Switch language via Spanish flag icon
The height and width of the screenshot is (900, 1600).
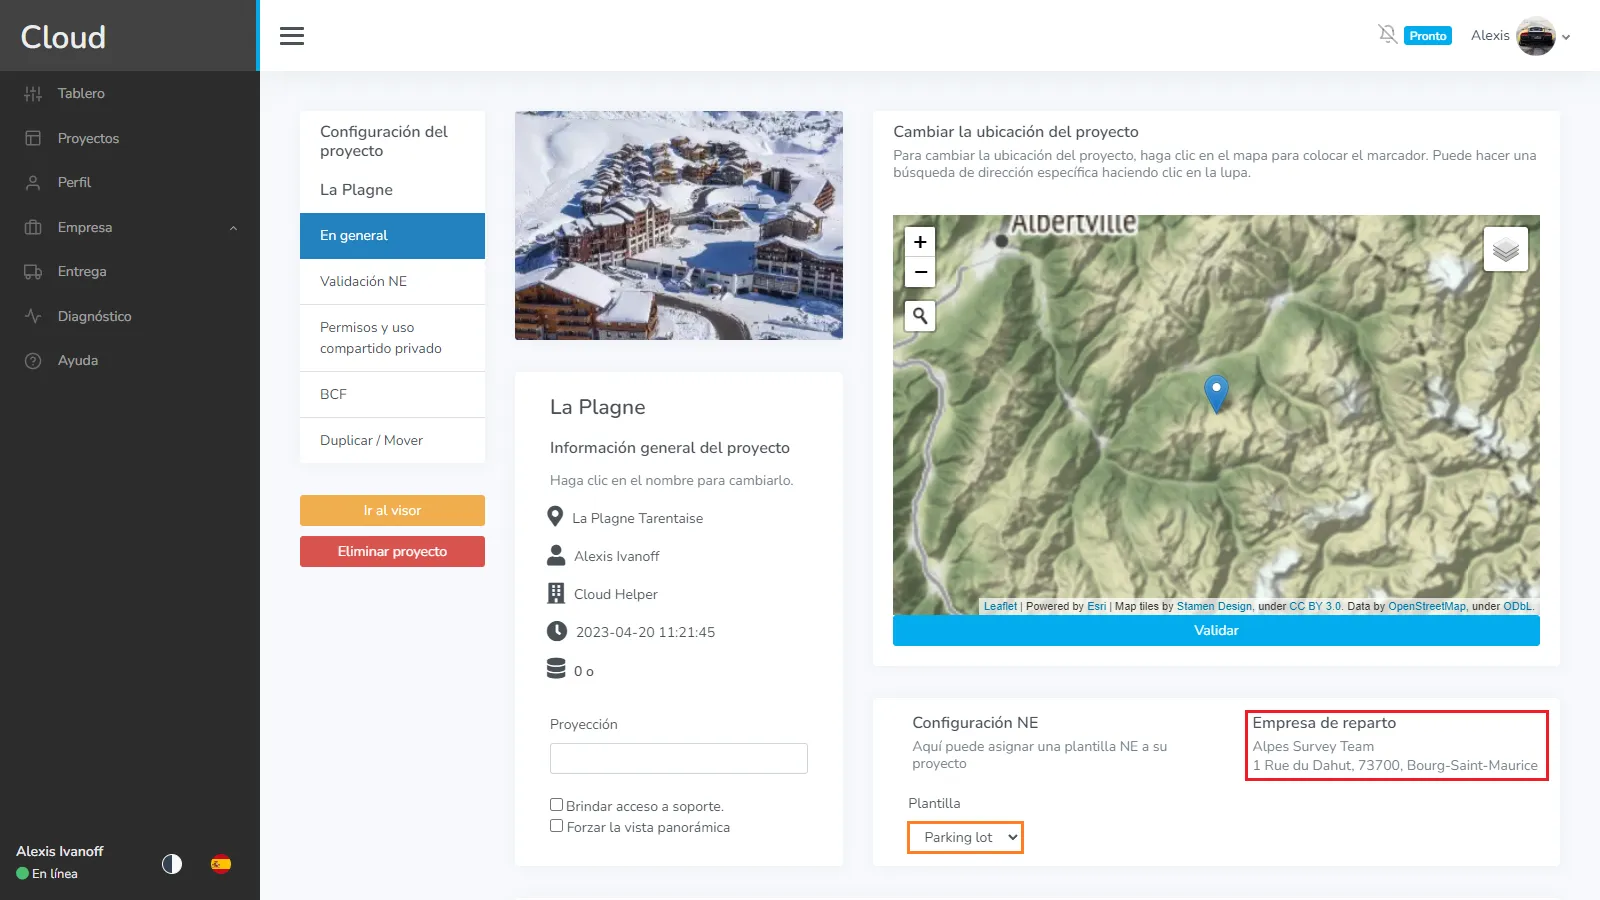(221, 864)
